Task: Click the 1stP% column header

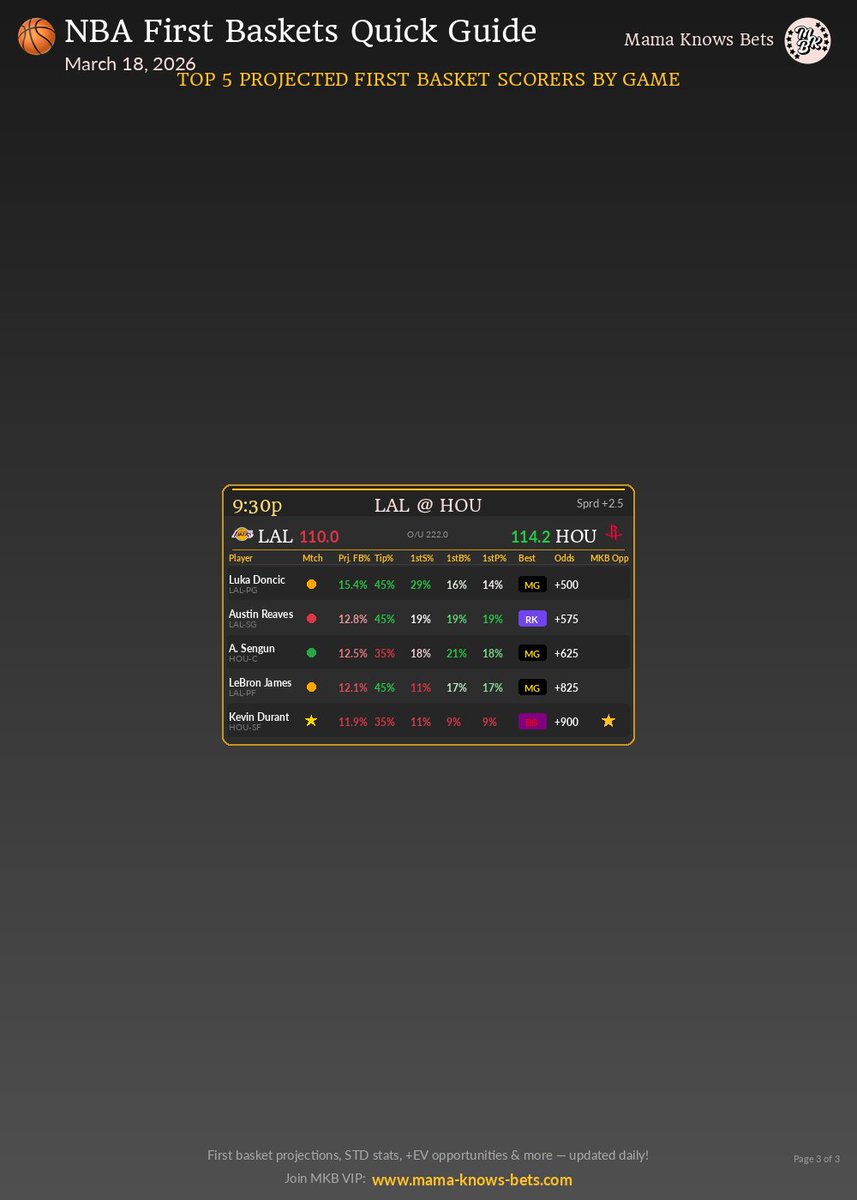Action: coord(494,558)
